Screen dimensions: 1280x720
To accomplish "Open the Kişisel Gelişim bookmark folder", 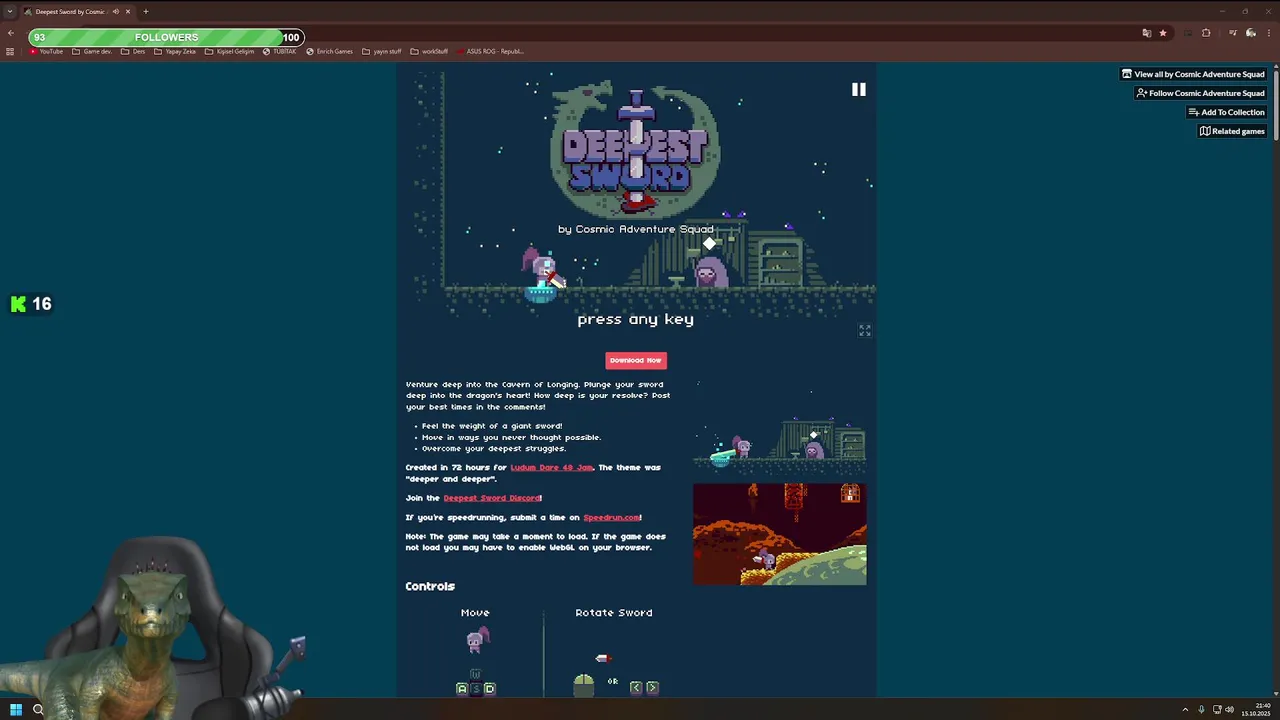I will coord(230,51).
